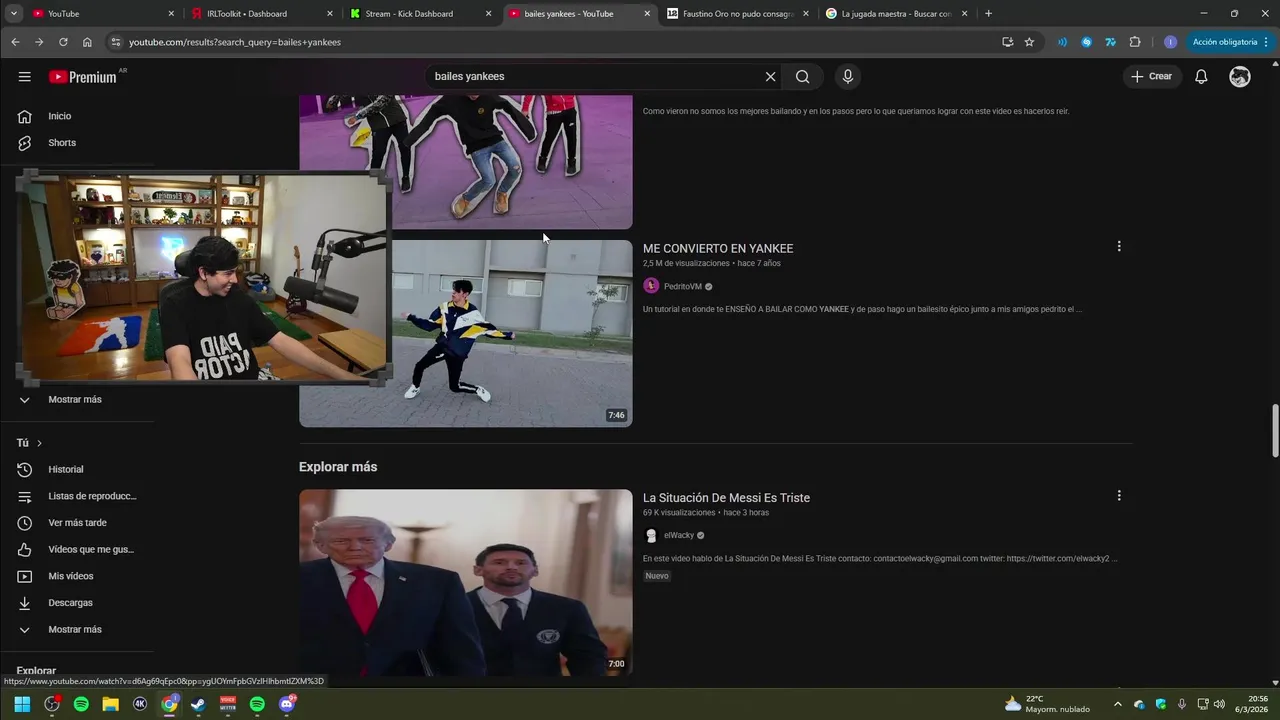Close the IRLToolkit Dashboard tab
The width and height of the screenshot is (1280, 720).
[x=330, y=14]
